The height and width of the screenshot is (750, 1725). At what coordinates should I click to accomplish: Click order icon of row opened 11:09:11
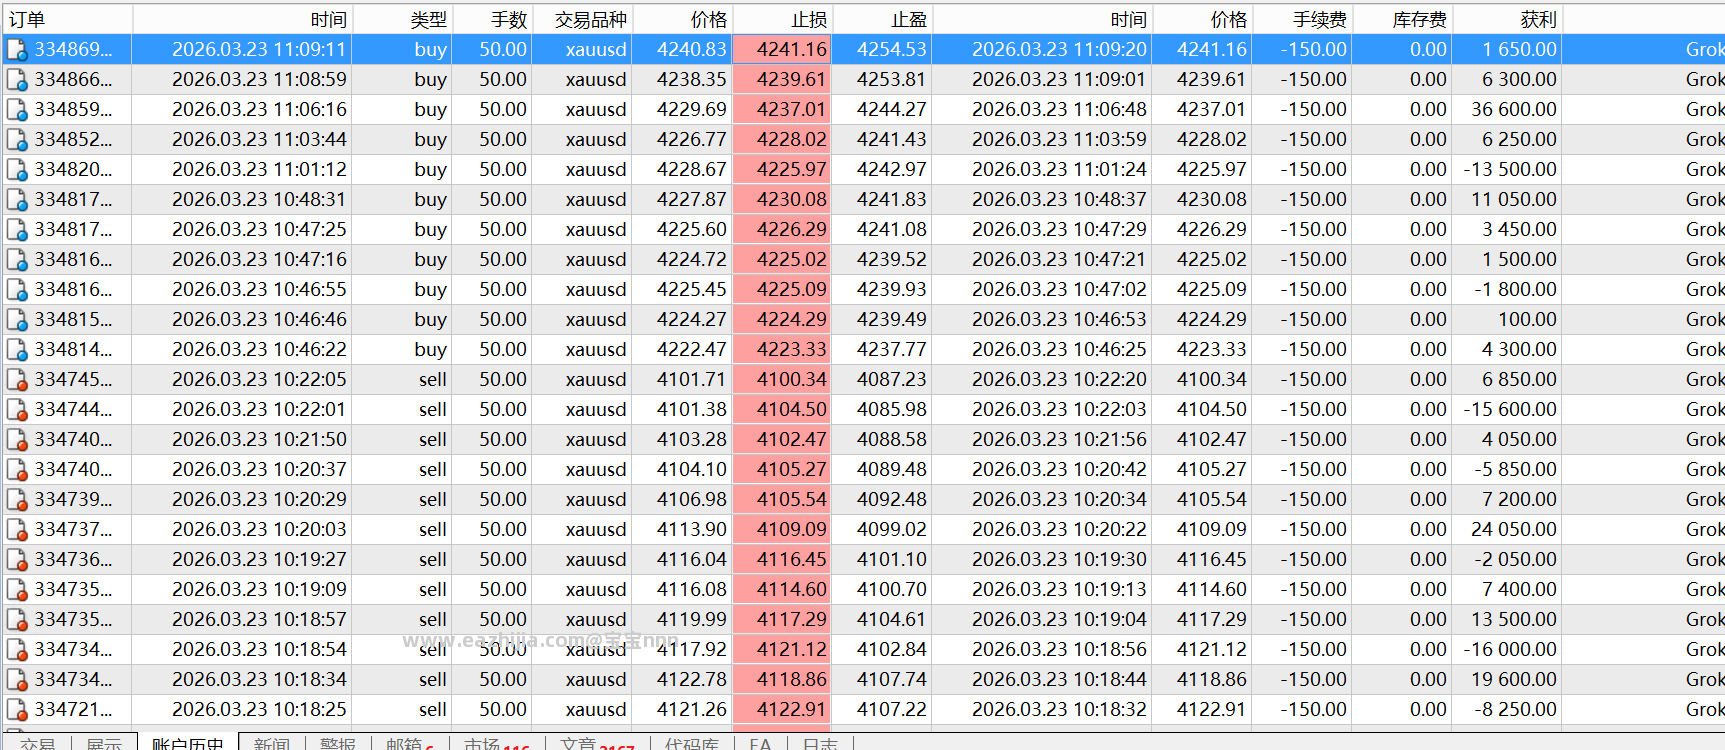pos(17,50)
